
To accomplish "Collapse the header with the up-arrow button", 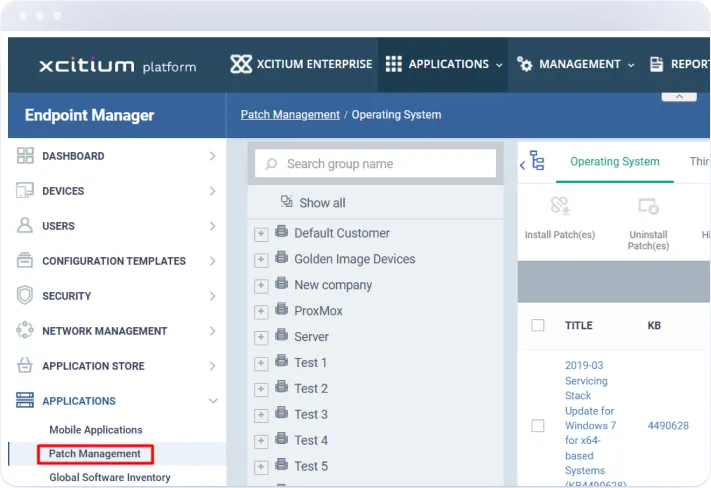I will (x=679, y=97).
